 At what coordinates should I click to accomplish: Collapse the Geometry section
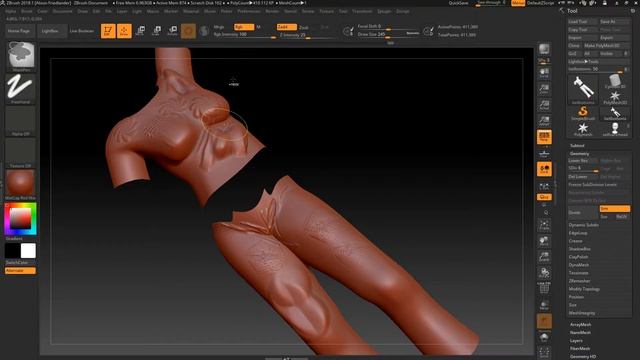(x=579, y=153)
